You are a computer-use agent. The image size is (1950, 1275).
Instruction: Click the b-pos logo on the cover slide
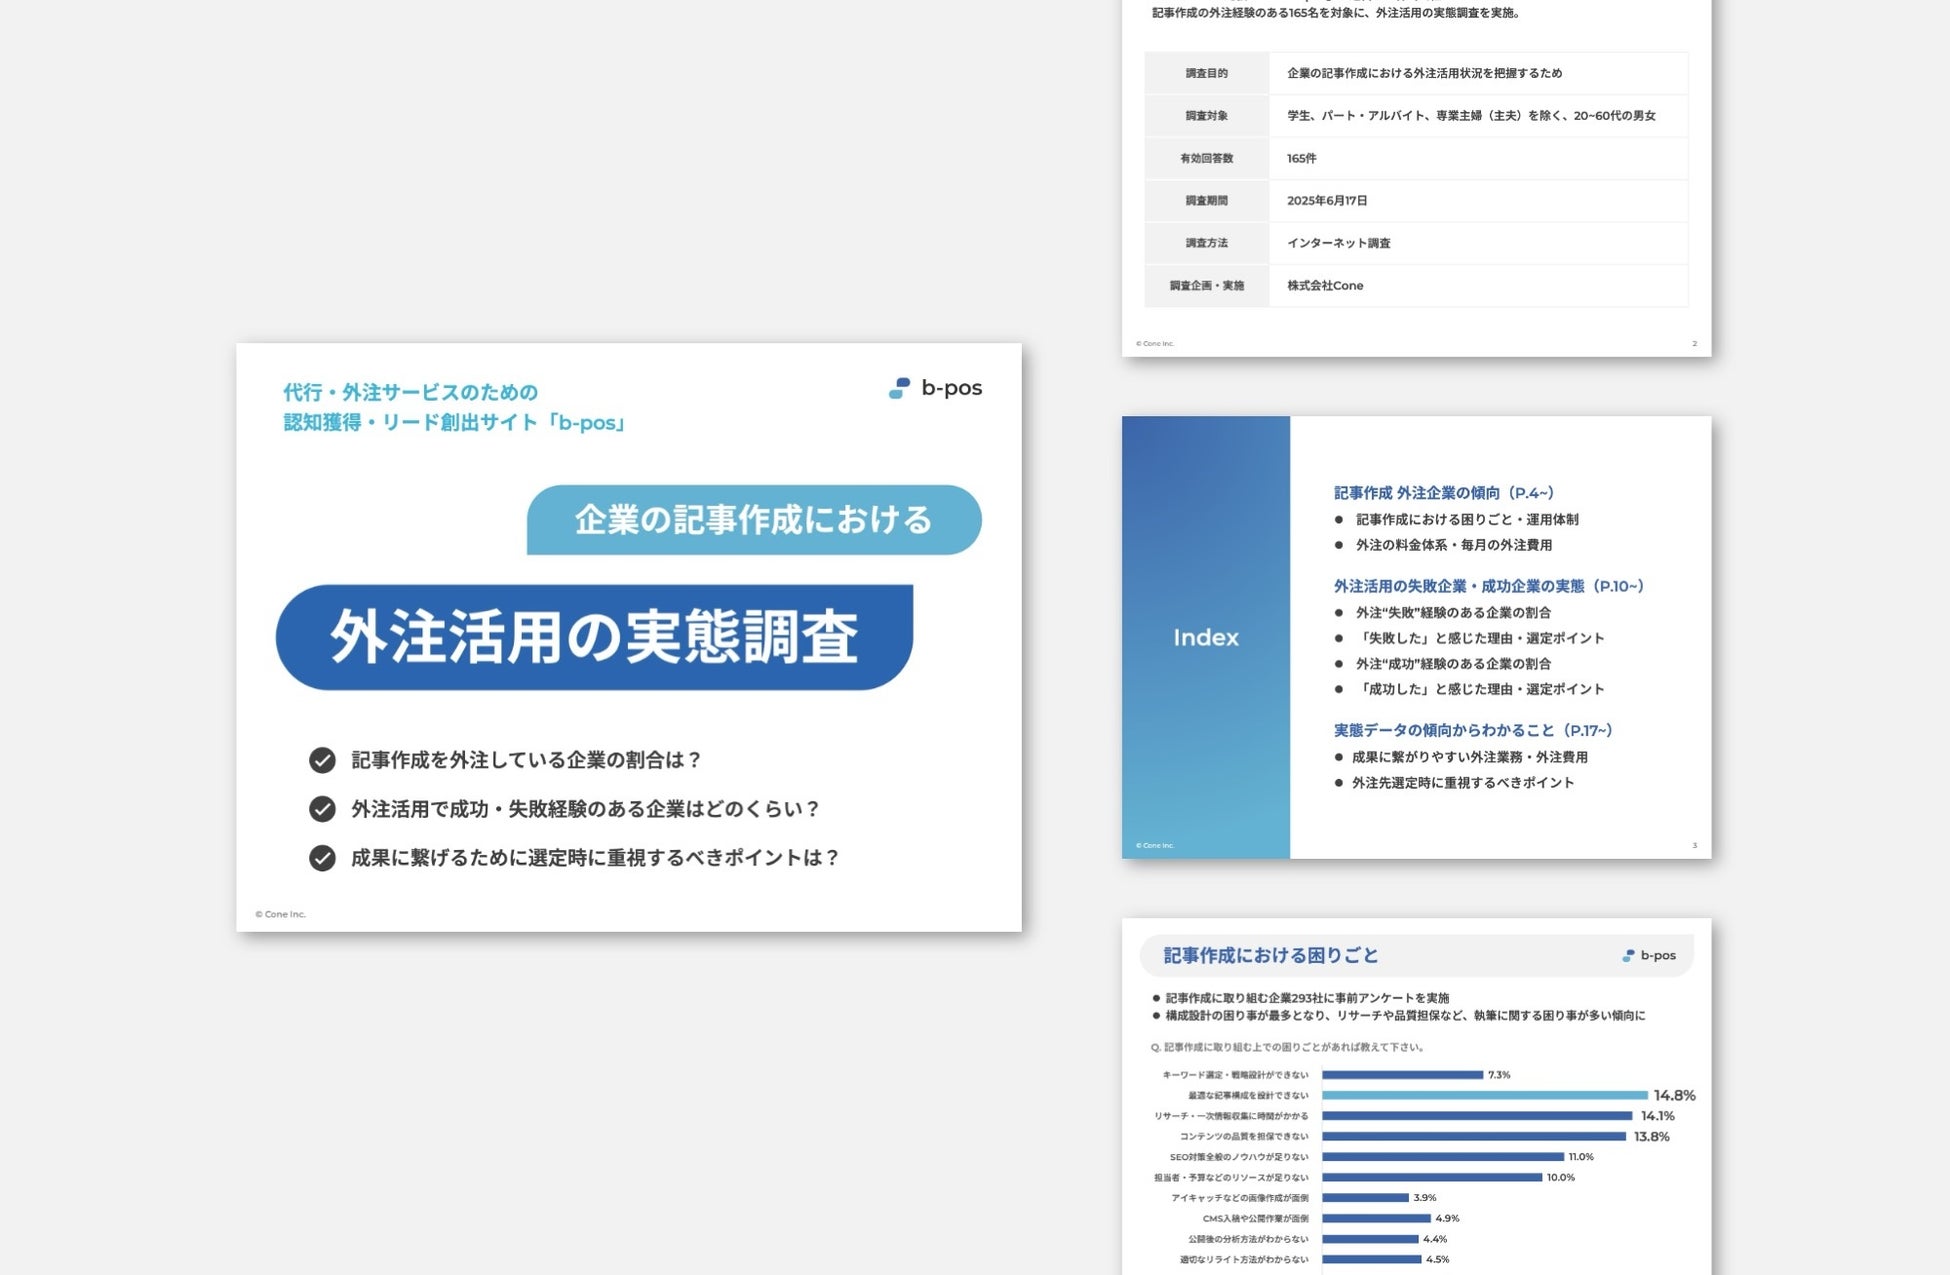[935, 388]
